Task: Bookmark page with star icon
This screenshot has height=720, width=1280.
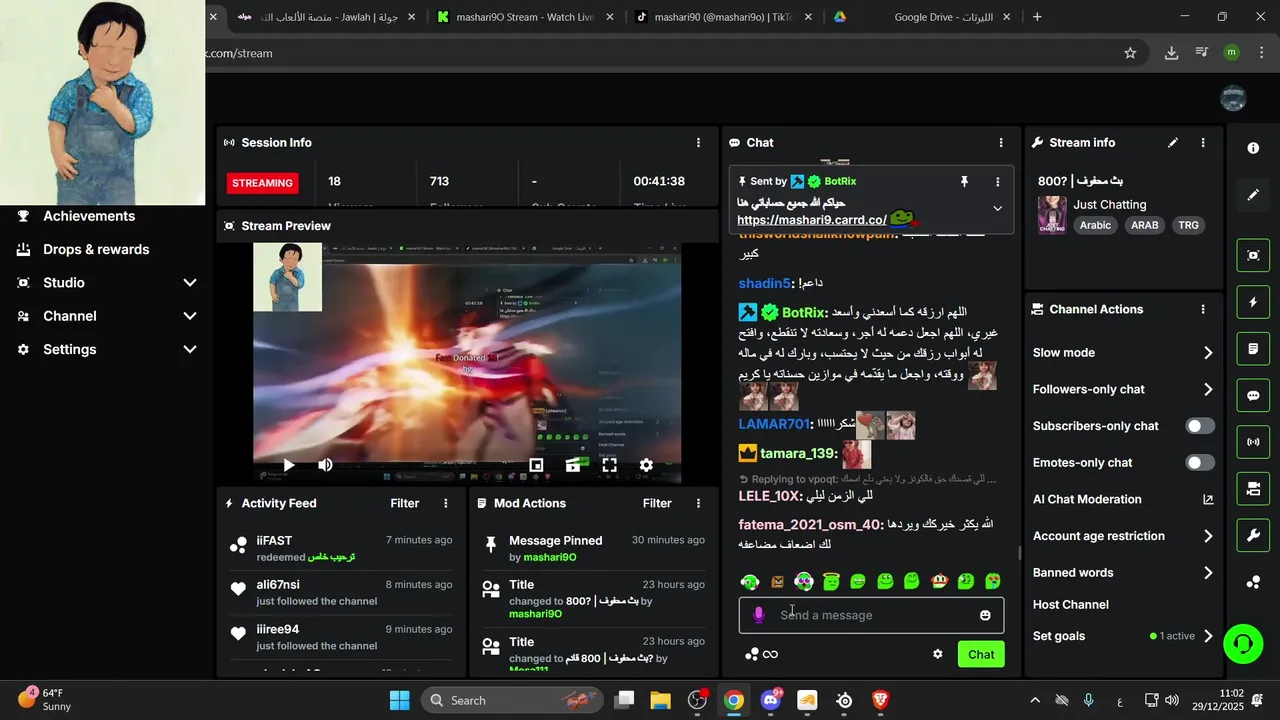Action: click(x=1130, y=53)
